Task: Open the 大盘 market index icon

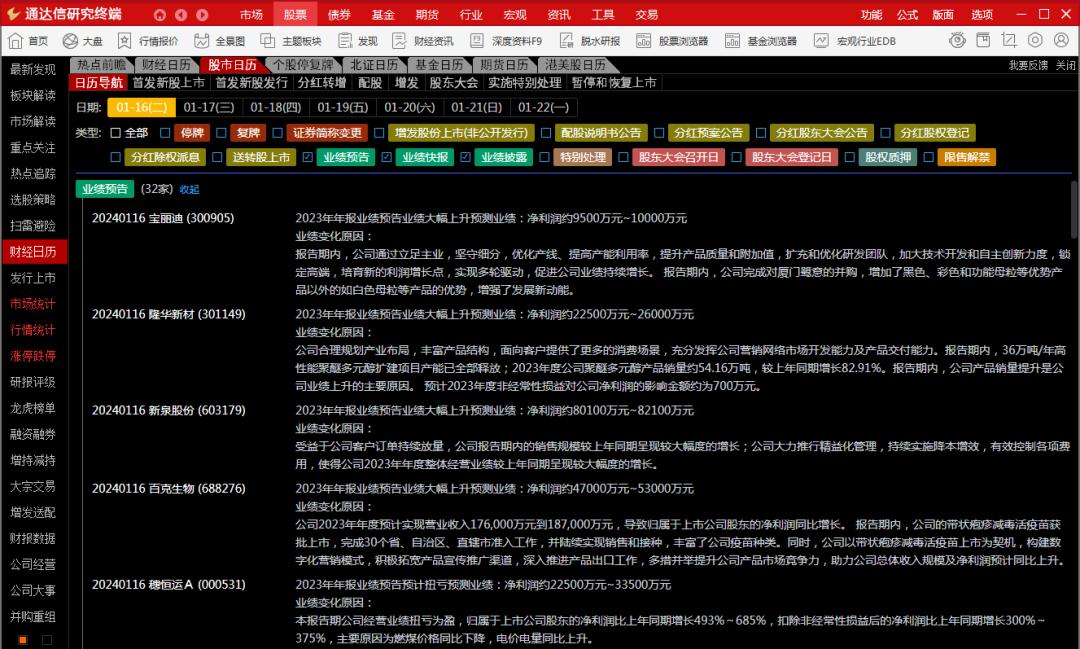Action: [70, 41]
